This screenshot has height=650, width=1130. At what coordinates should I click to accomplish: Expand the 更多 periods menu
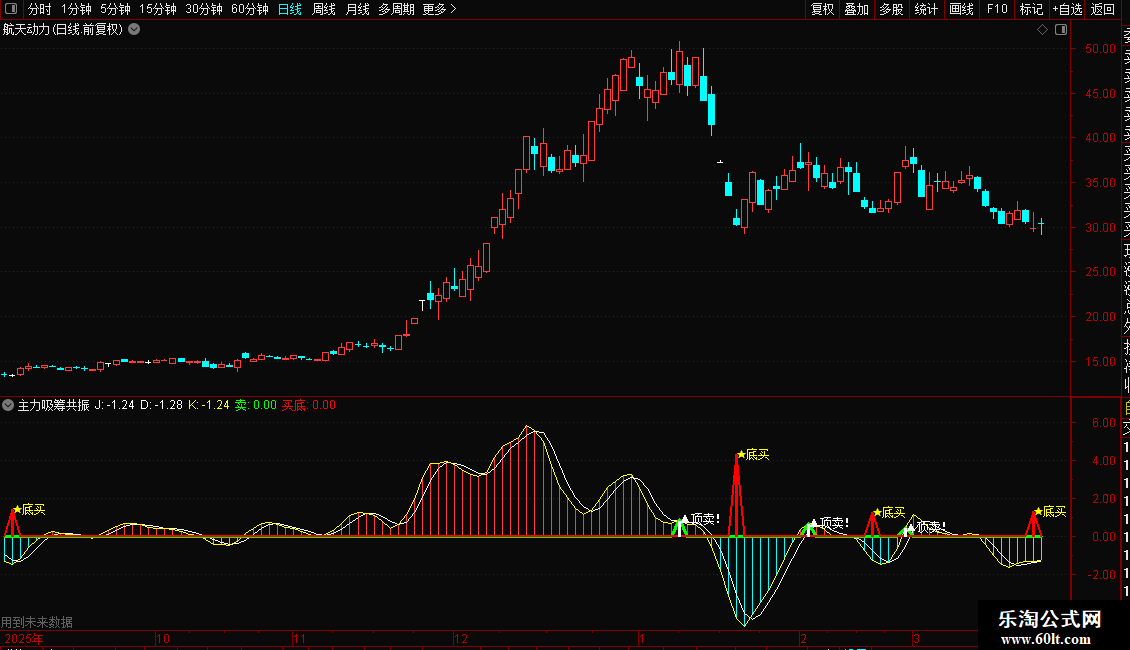click(x=439, y=9)
